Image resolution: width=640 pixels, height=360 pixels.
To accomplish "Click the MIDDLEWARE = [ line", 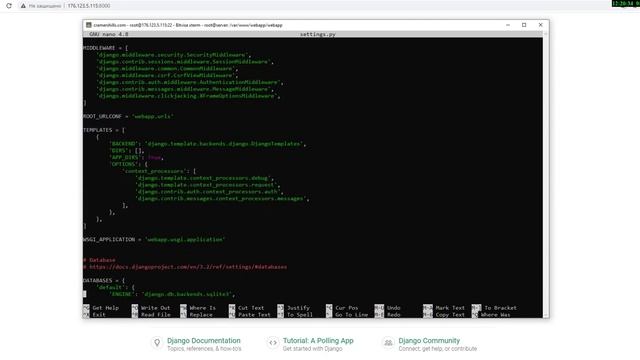I will point(106,48).
